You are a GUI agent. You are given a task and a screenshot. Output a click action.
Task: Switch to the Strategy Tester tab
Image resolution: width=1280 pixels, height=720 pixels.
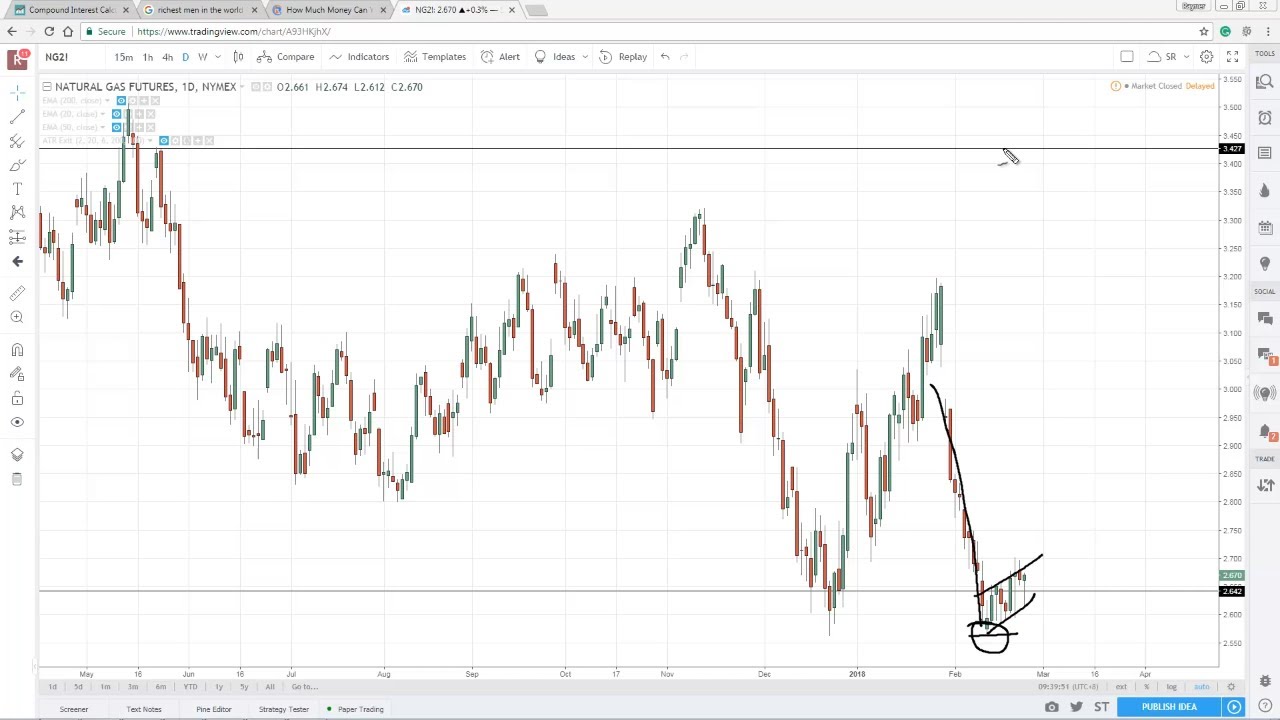pos(284,709)
